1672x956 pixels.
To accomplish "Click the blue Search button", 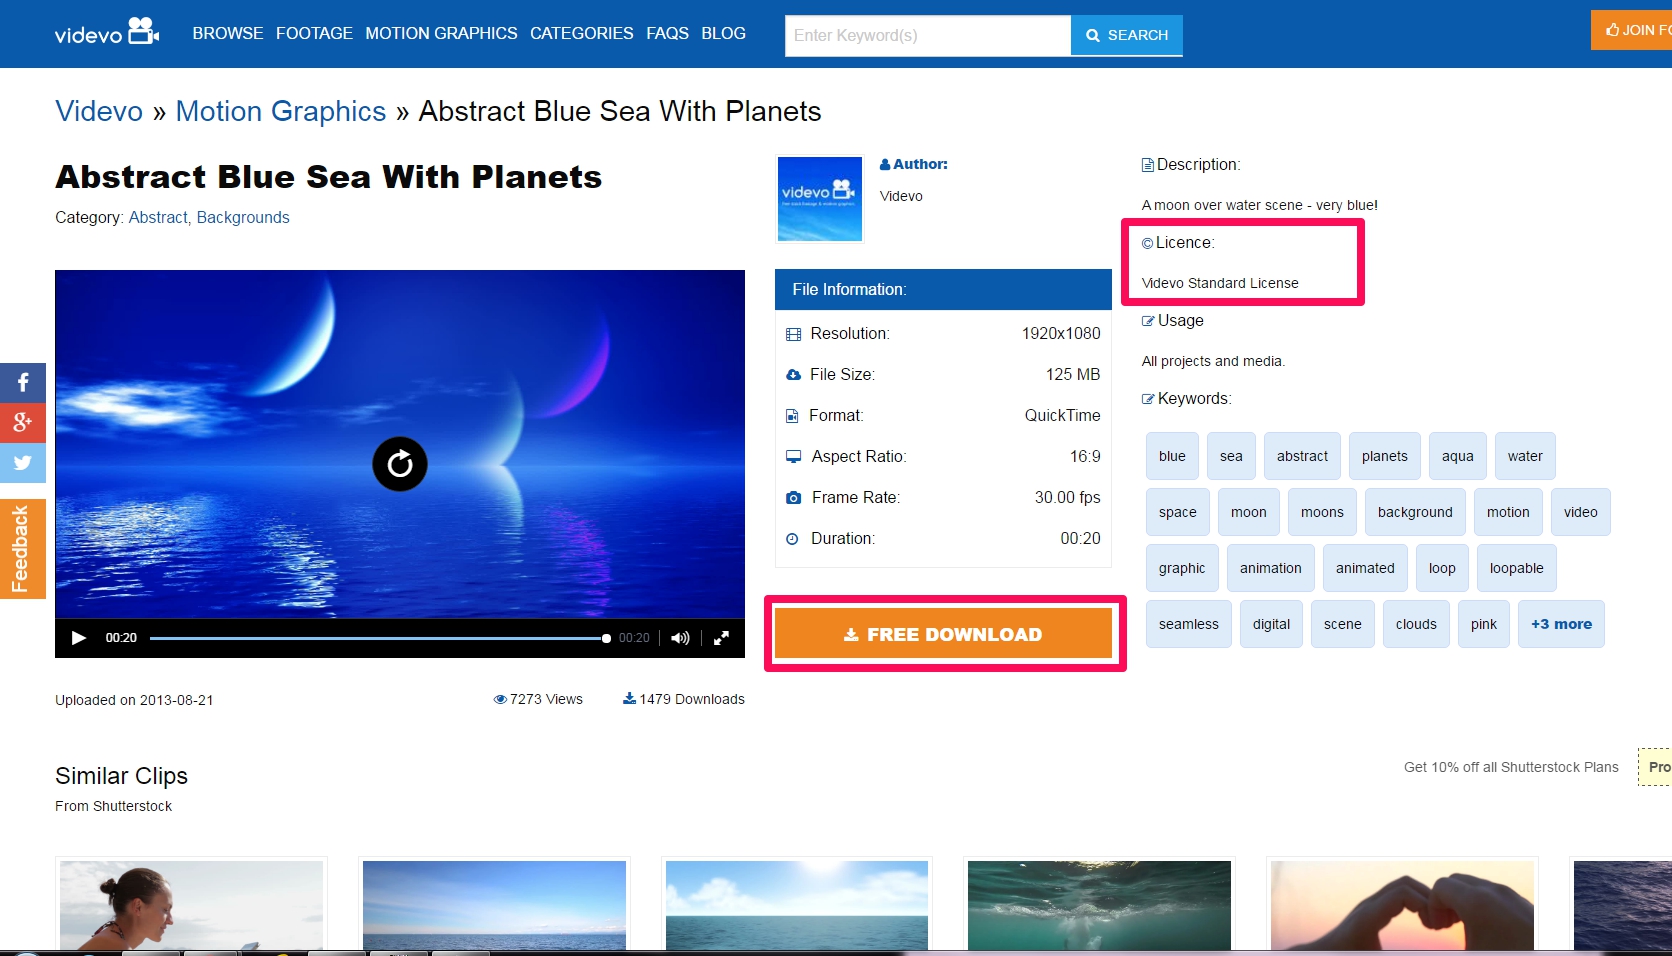I will click(1126, 35).
